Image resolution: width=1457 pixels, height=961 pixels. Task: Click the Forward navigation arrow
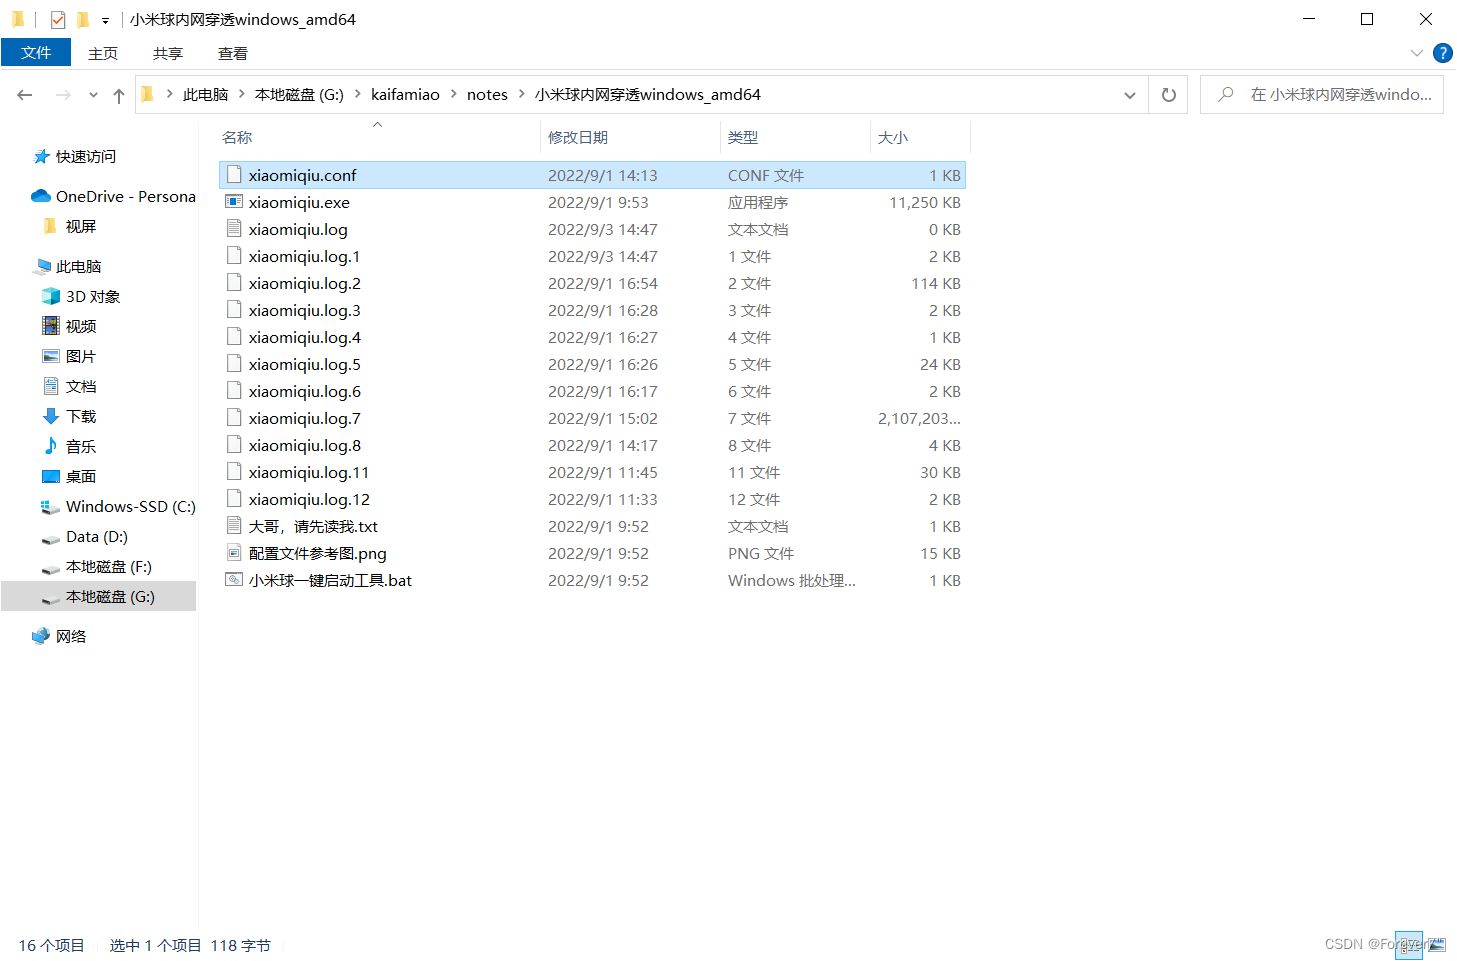coord(63,95)
